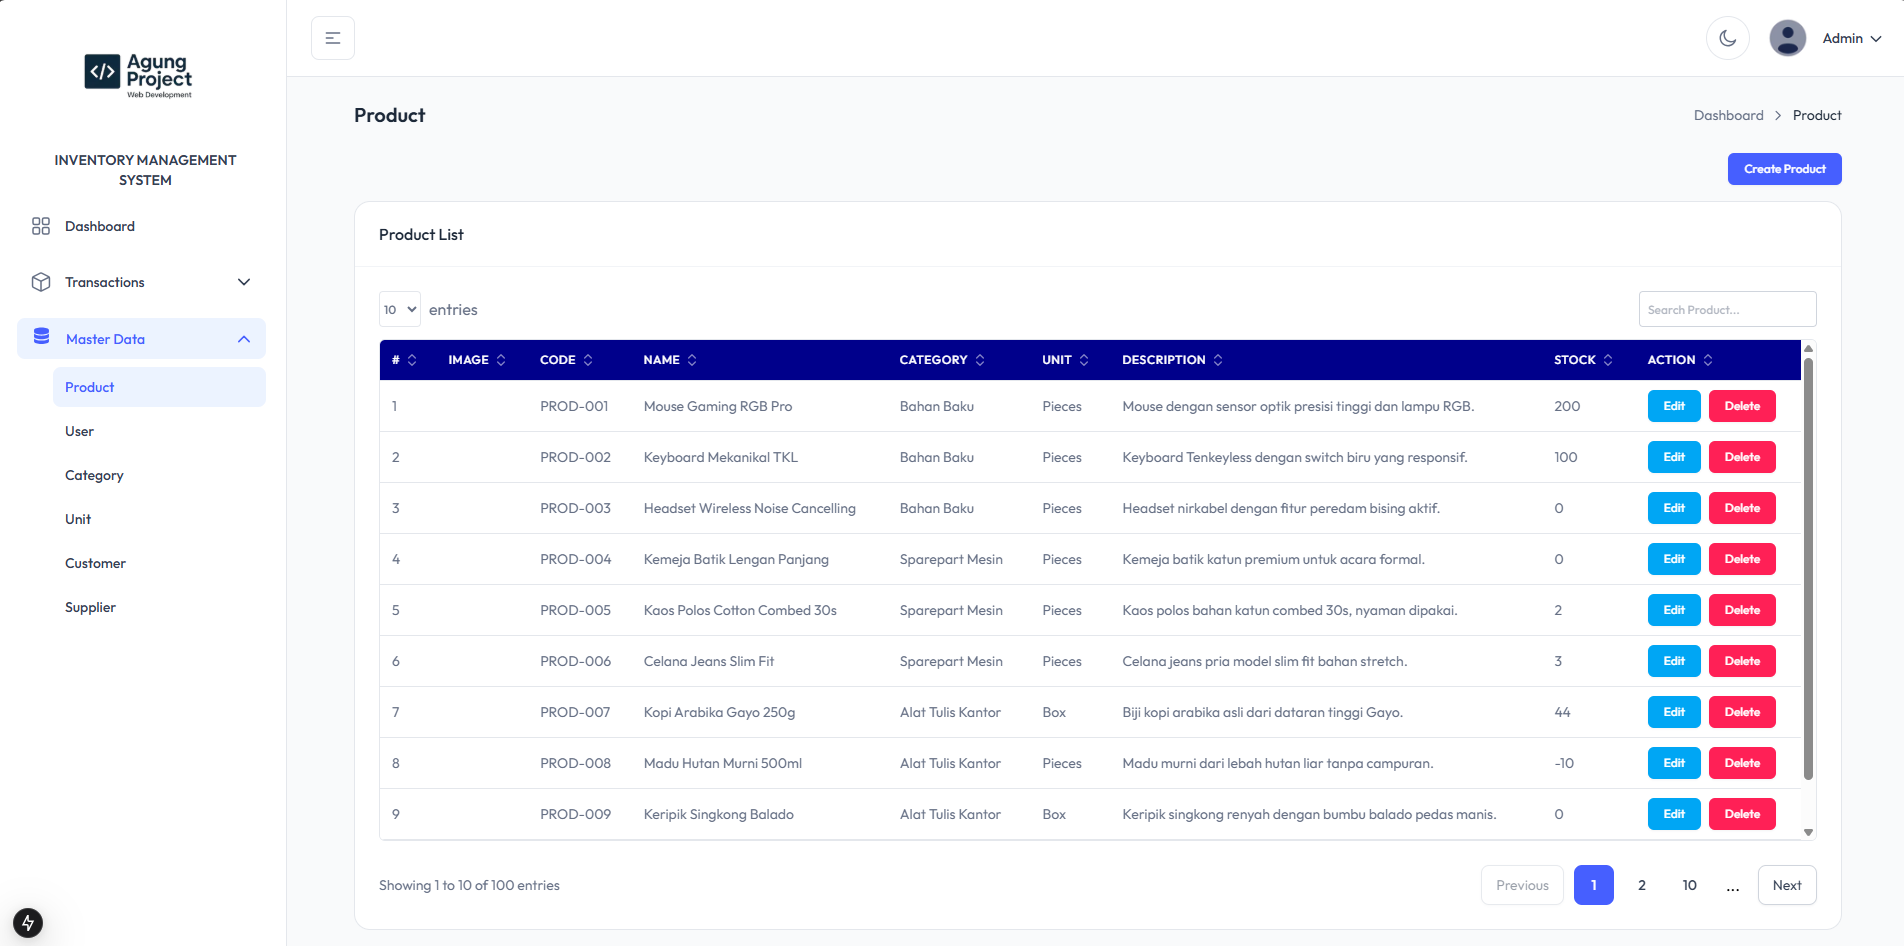The width and height of the screenshot is (1904, 946).
Task: Edit Celana Jeans Slim Fit product
Action: 1674,661
